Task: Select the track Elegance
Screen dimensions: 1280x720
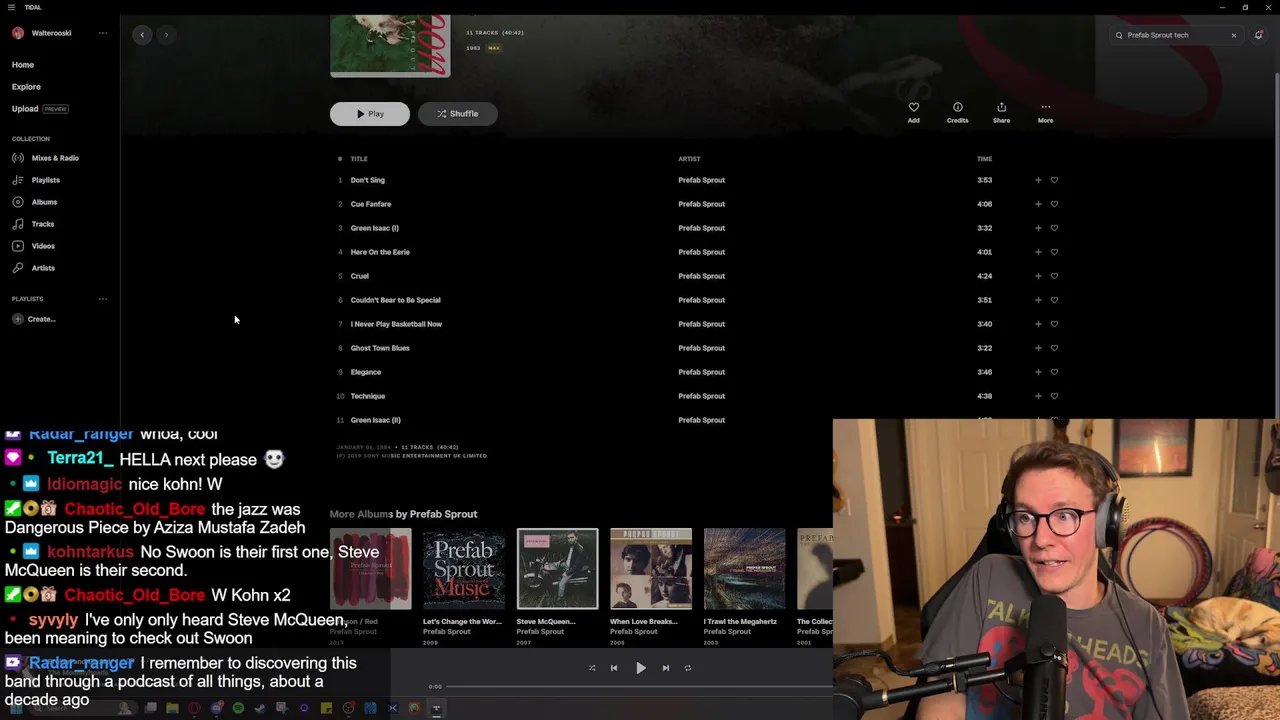Action: click(365, 372)
